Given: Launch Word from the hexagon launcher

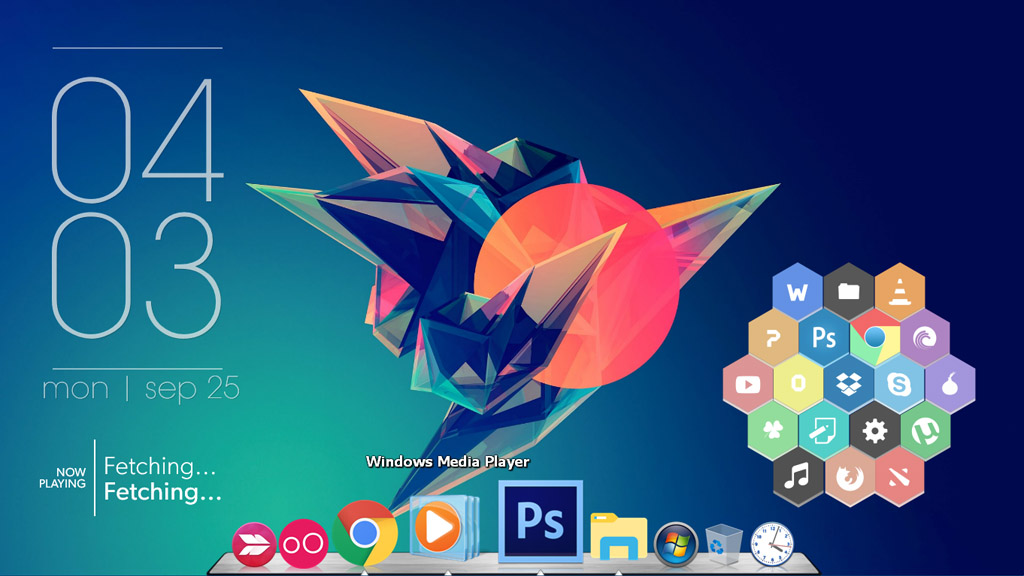Looking at the screenshot, I should [x=797, y=293].
